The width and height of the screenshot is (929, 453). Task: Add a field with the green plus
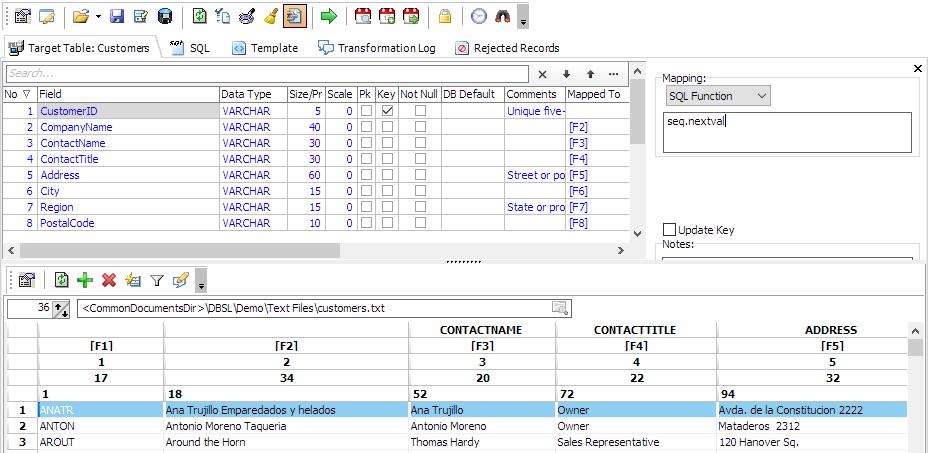pos(85,279)
